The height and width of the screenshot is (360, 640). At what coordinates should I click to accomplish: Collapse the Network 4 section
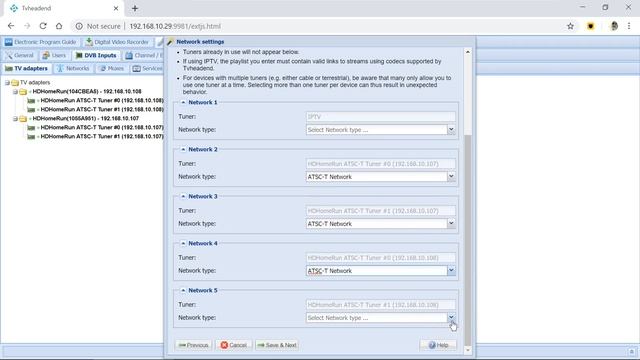point(183,243)
